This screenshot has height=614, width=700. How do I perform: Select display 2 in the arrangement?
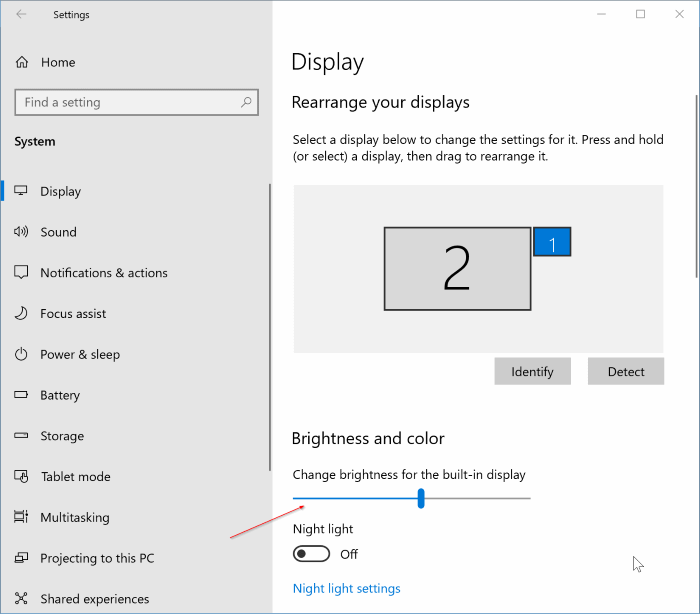457,268
